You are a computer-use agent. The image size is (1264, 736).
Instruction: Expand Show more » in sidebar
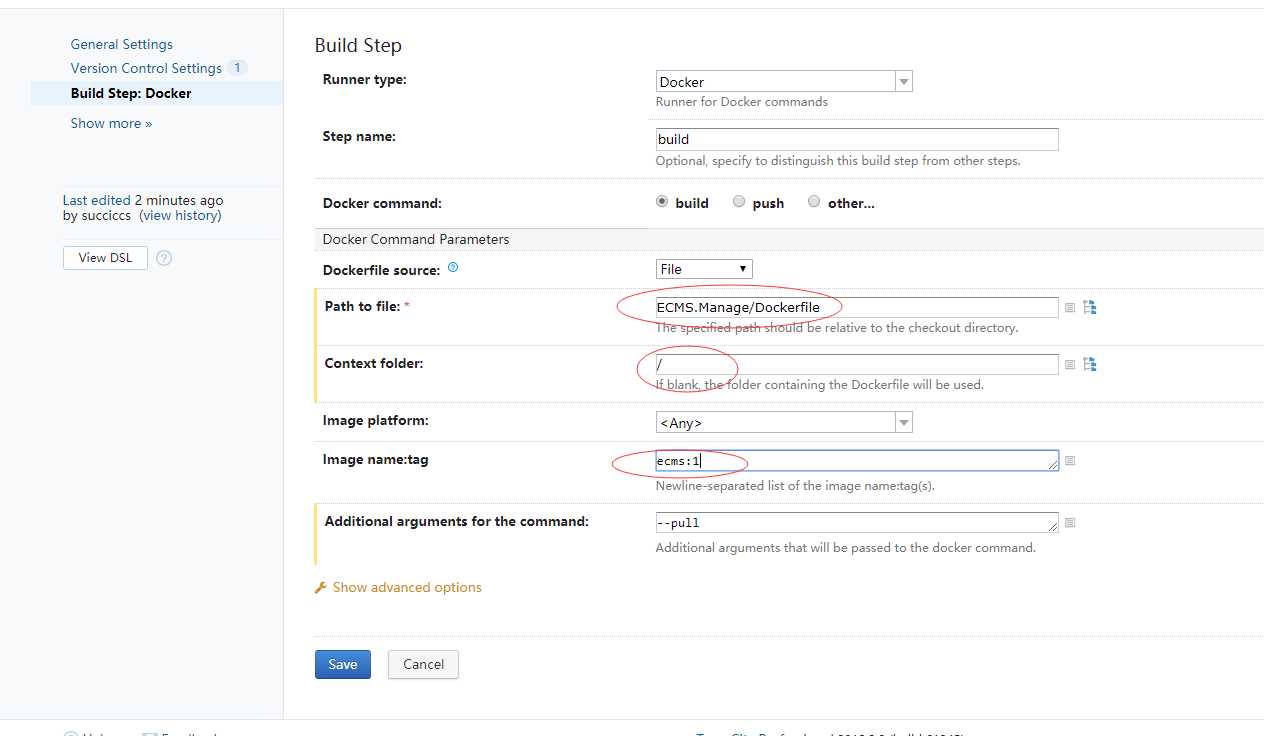pyautogui.click(x=111, y=123)
